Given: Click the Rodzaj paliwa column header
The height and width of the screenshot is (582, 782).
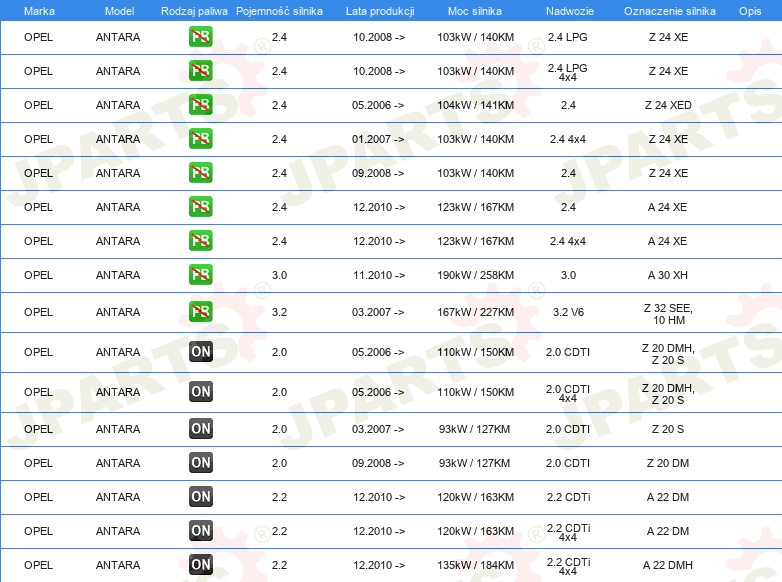Looking at the screenshot, I should [194, 10].
